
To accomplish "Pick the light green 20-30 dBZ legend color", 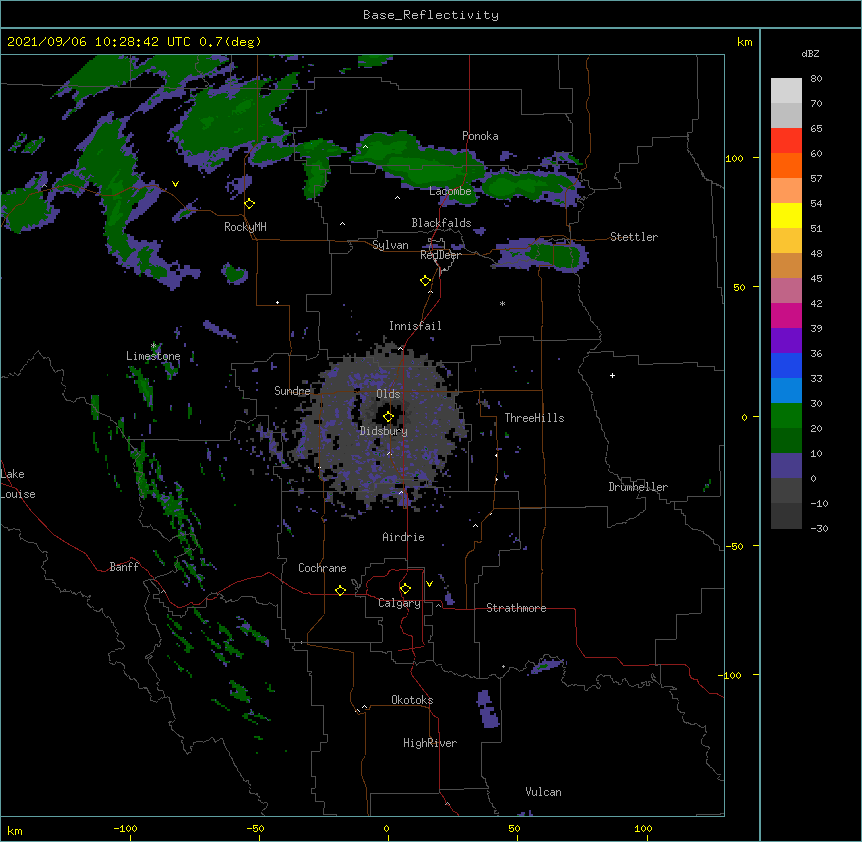I will tap(786, 416).
